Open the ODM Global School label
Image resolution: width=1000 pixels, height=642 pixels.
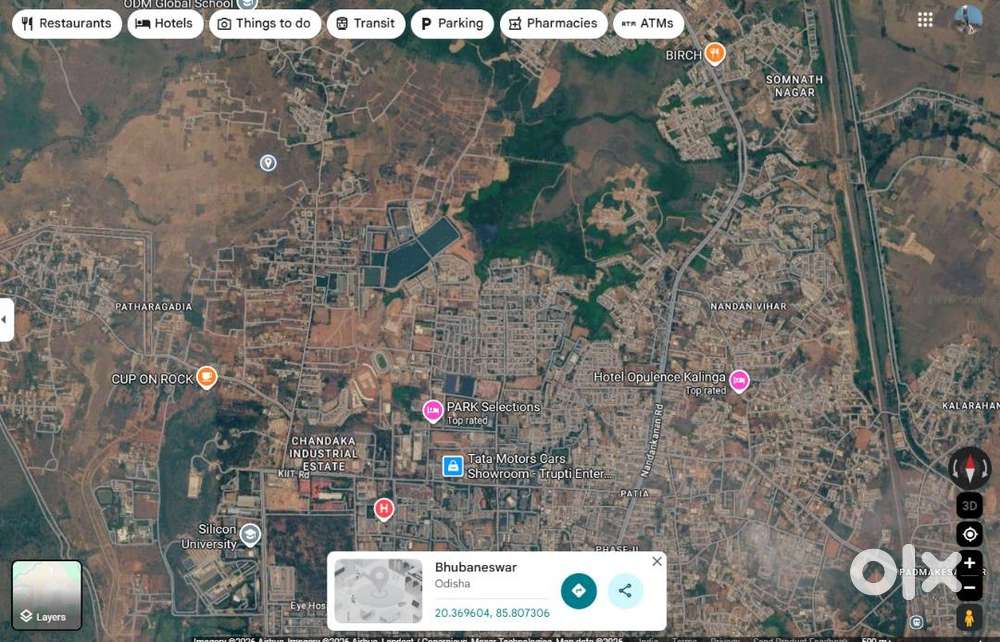point(179,4)
